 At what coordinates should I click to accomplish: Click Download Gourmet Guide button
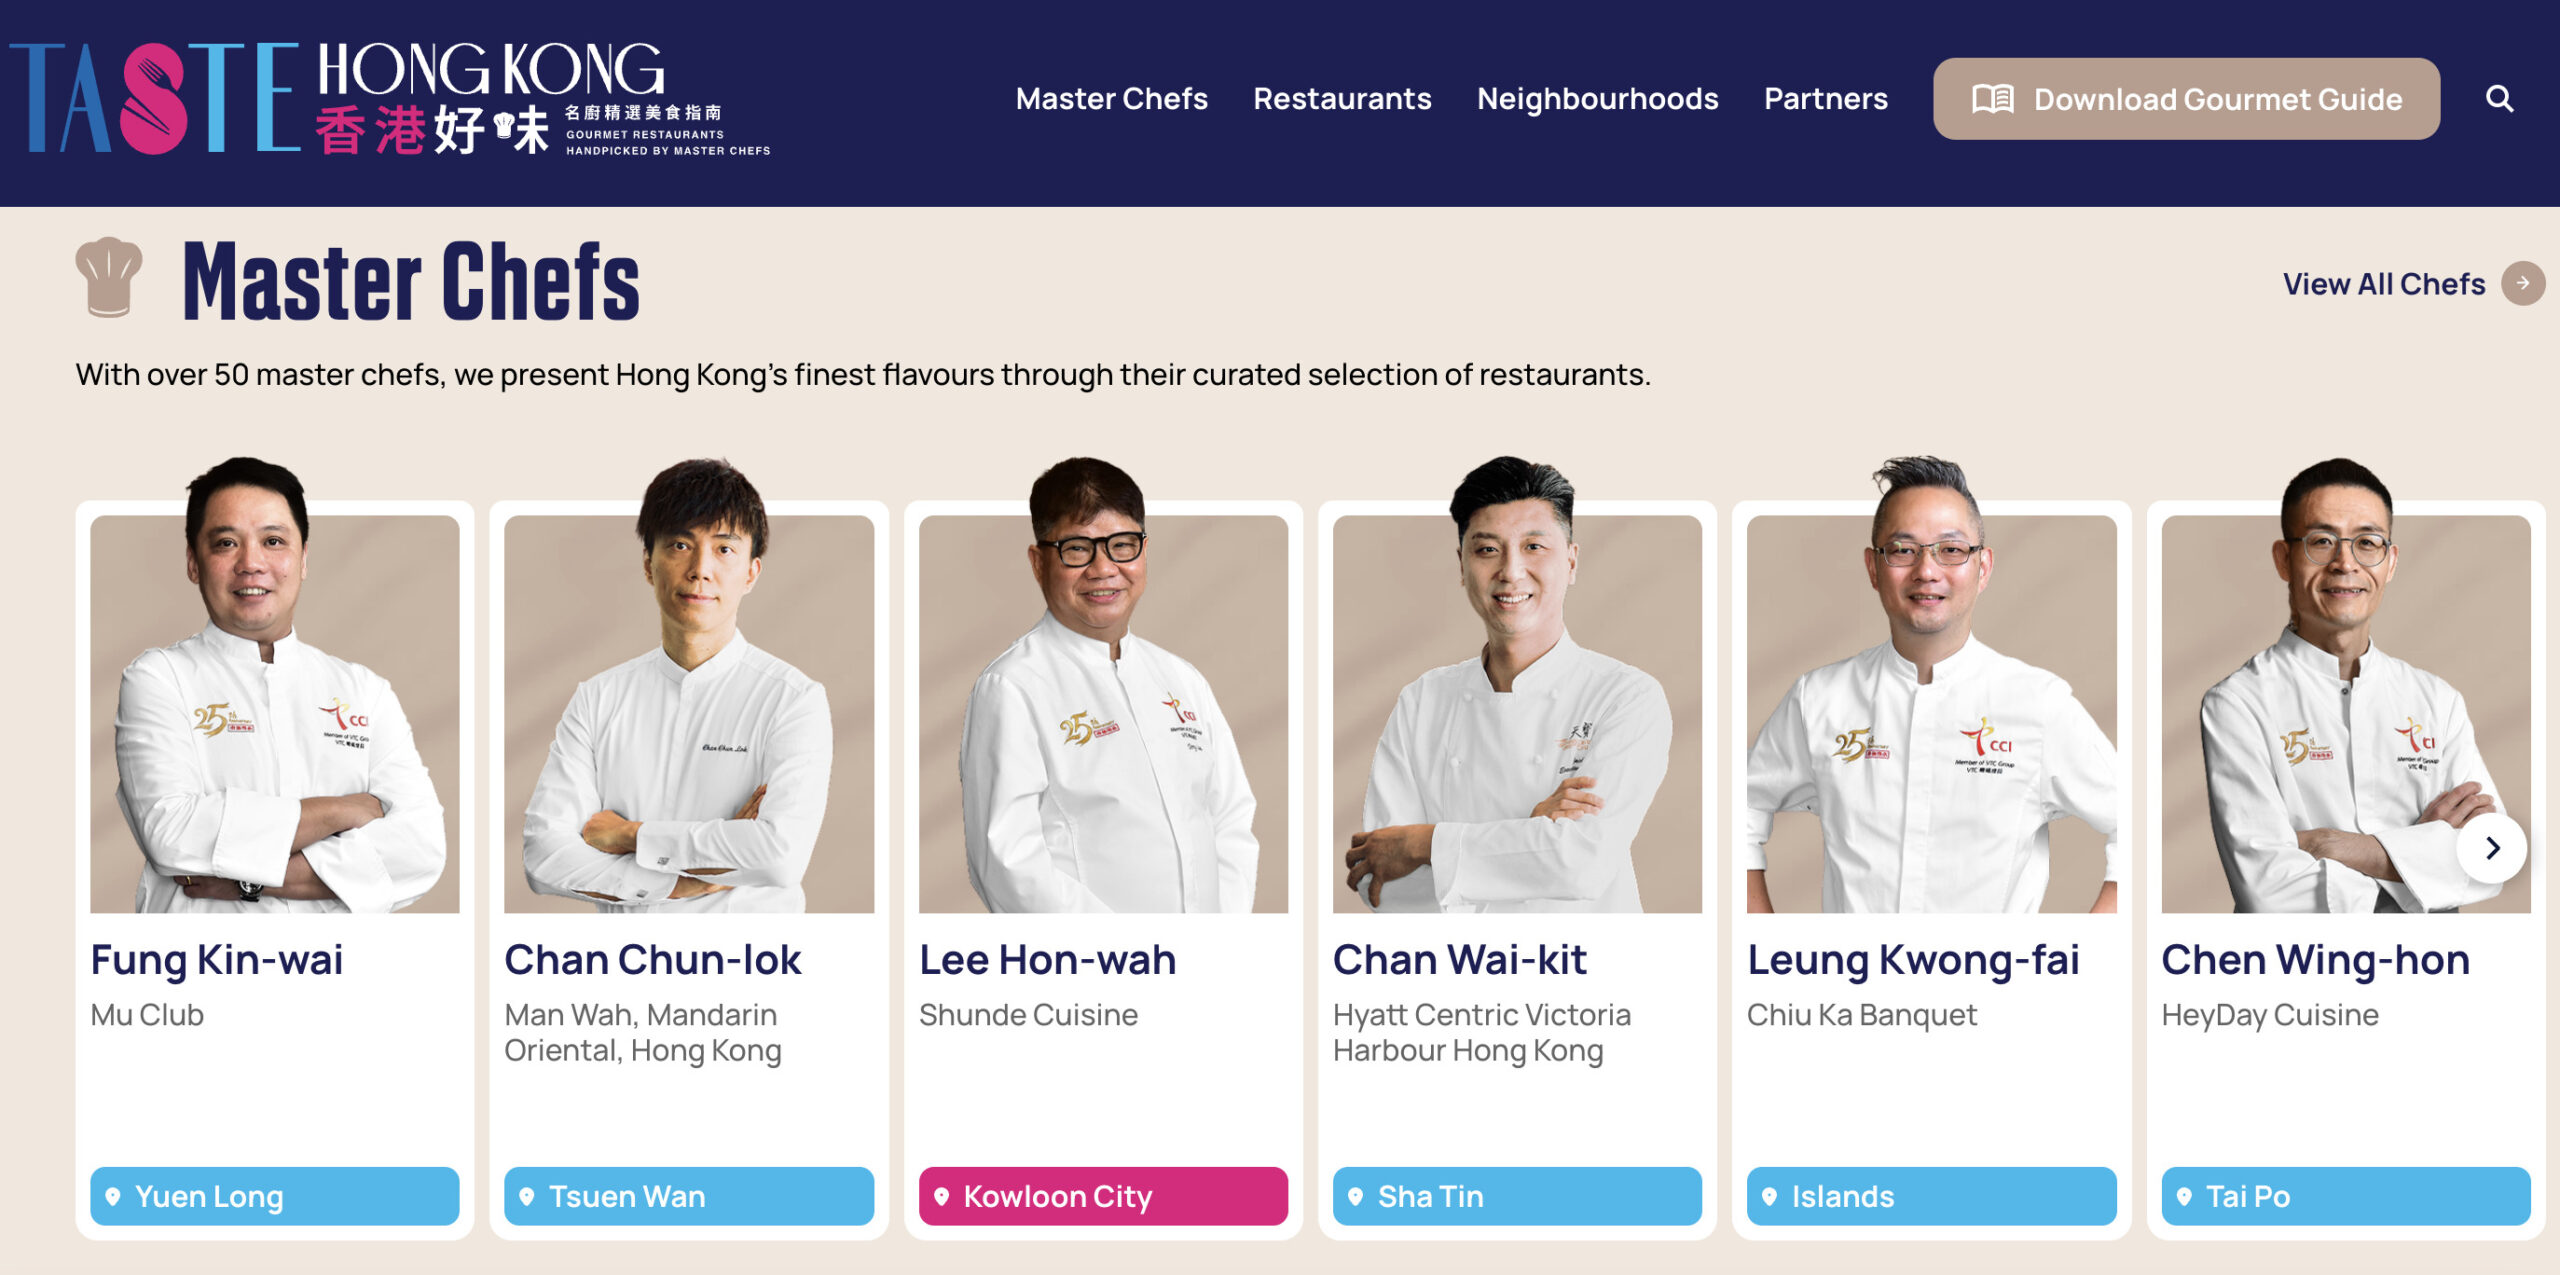point(2186,98)
